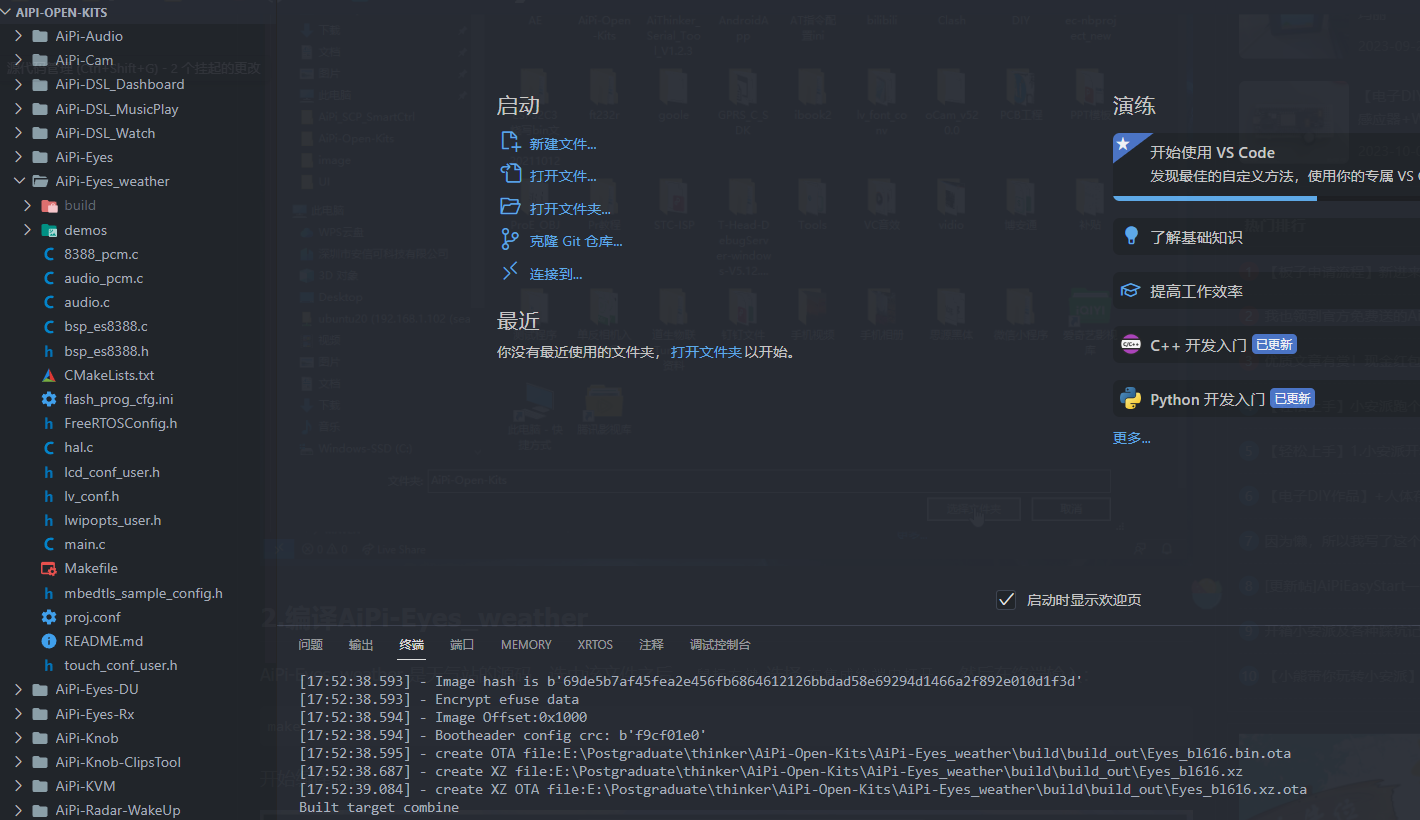Expand the AiPi-Knob folder
The width and height of the screenshot is (1420, 820).
[18, 738]
